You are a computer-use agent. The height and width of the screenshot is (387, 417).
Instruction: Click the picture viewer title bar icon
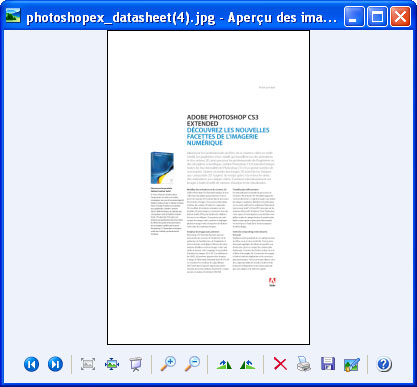(13, 15)
